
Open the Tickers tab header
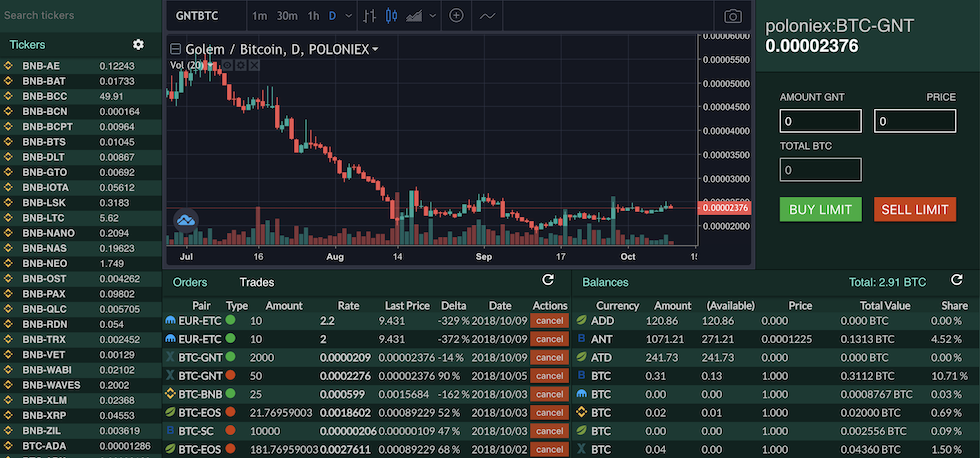(27, 44)
